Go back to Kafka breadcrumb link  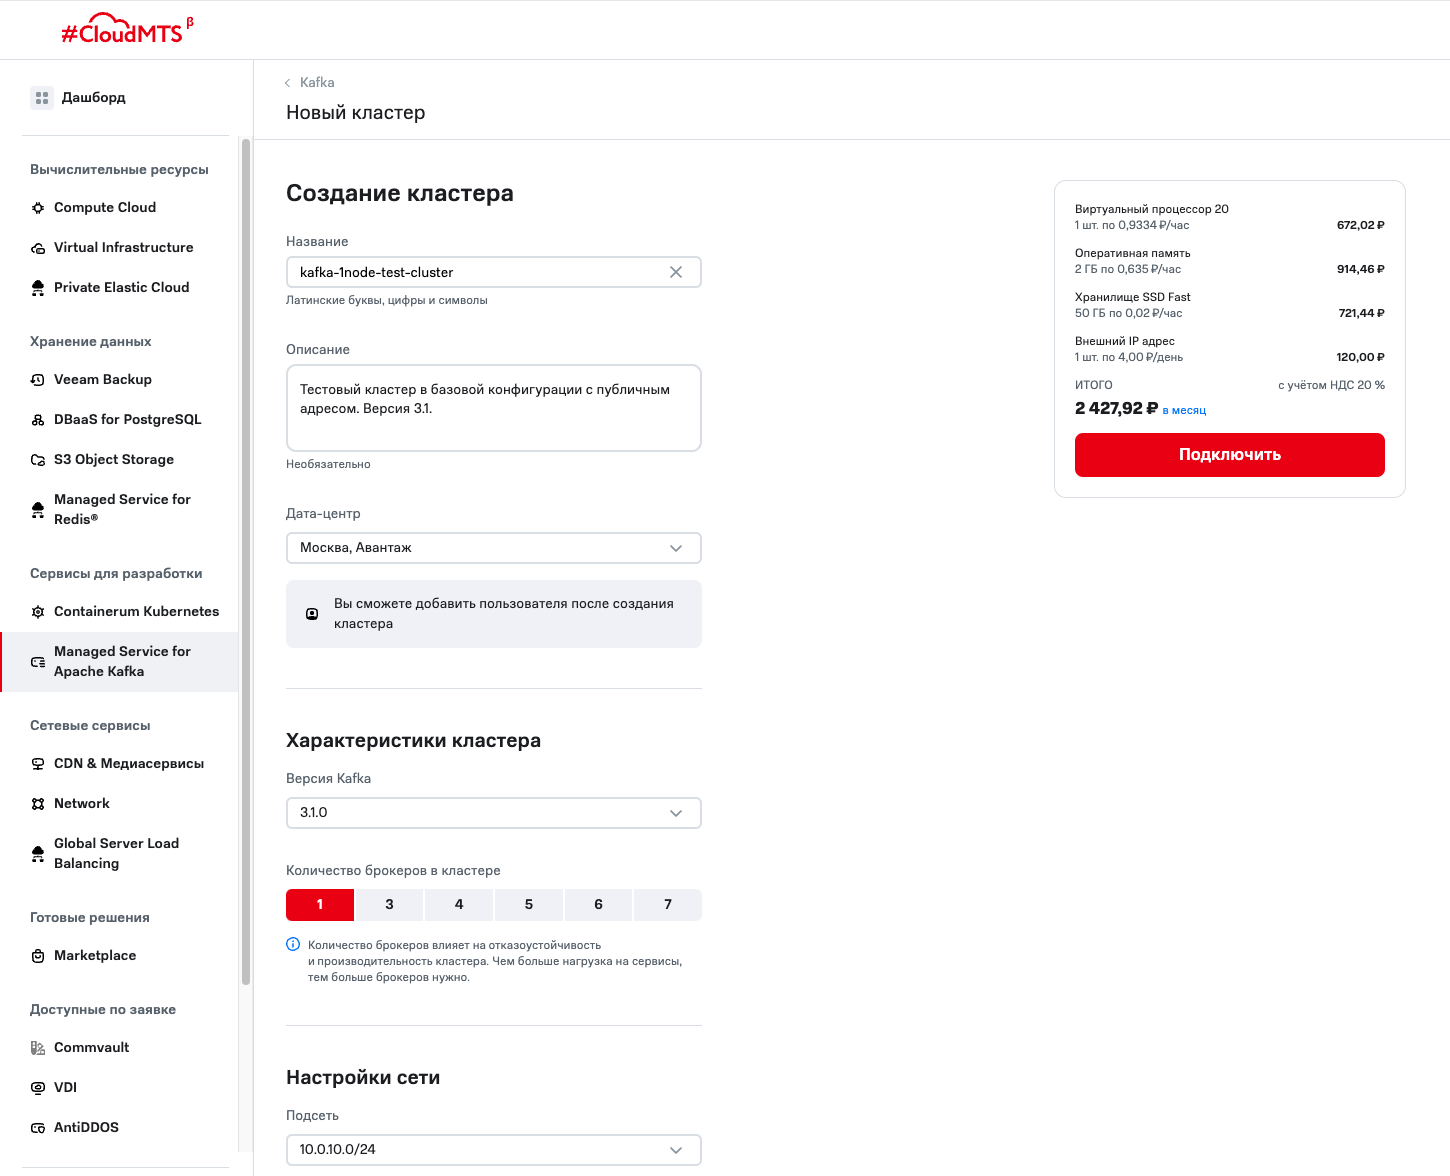pos(316,83)
